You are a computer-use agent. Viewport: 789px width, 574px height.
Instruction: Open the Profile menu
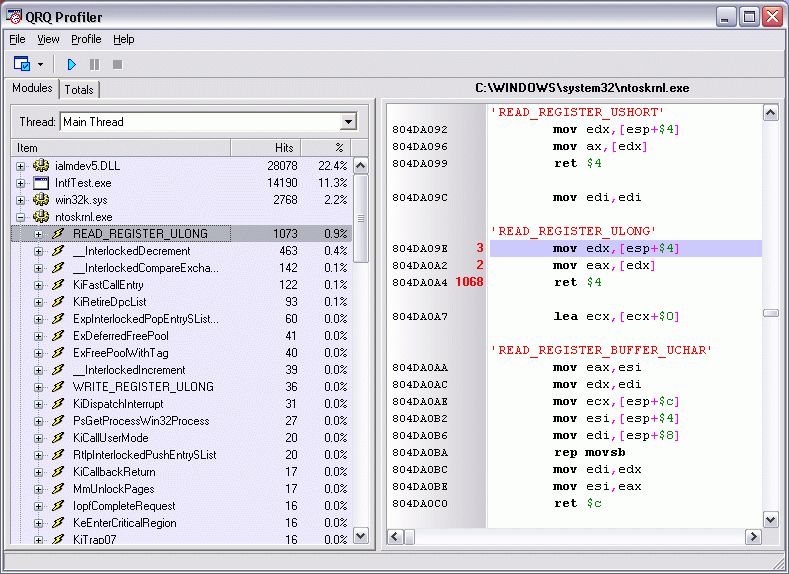click(86, 39)
